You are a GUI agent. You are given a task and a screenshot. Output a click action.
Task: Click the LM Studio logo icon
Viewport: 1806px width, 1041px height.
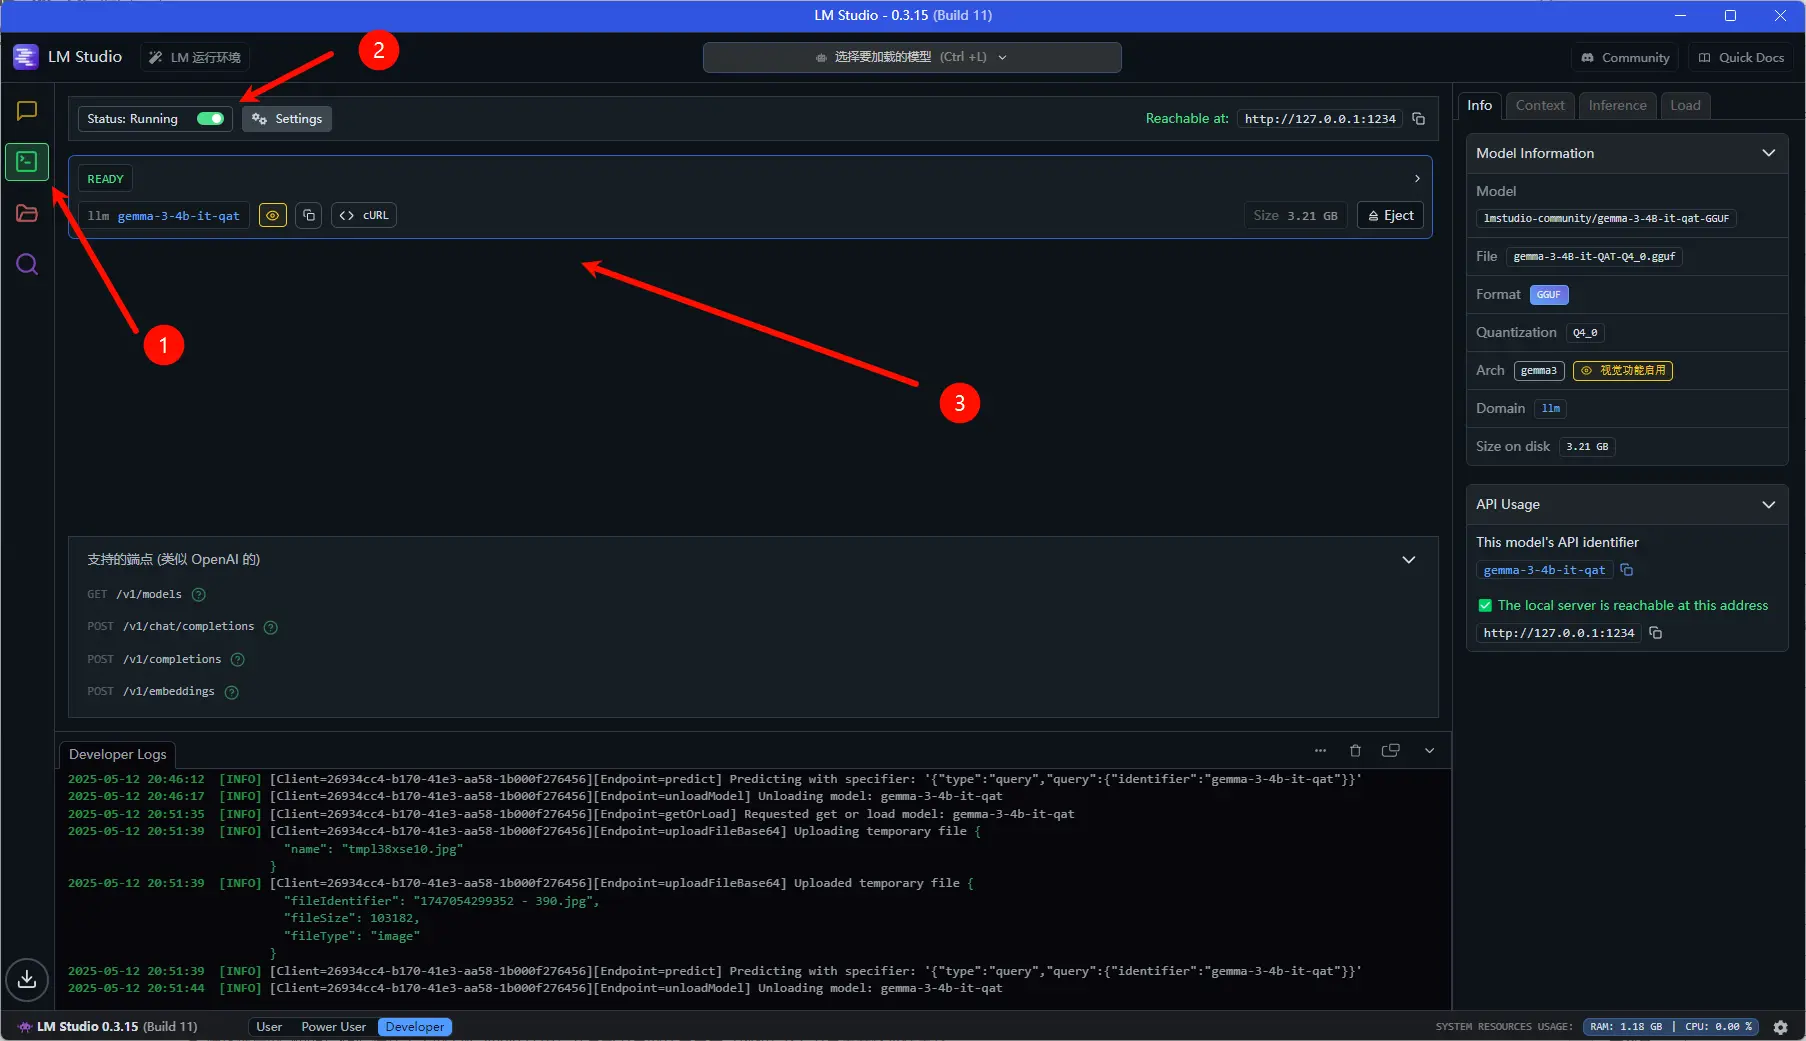(26, 57)
